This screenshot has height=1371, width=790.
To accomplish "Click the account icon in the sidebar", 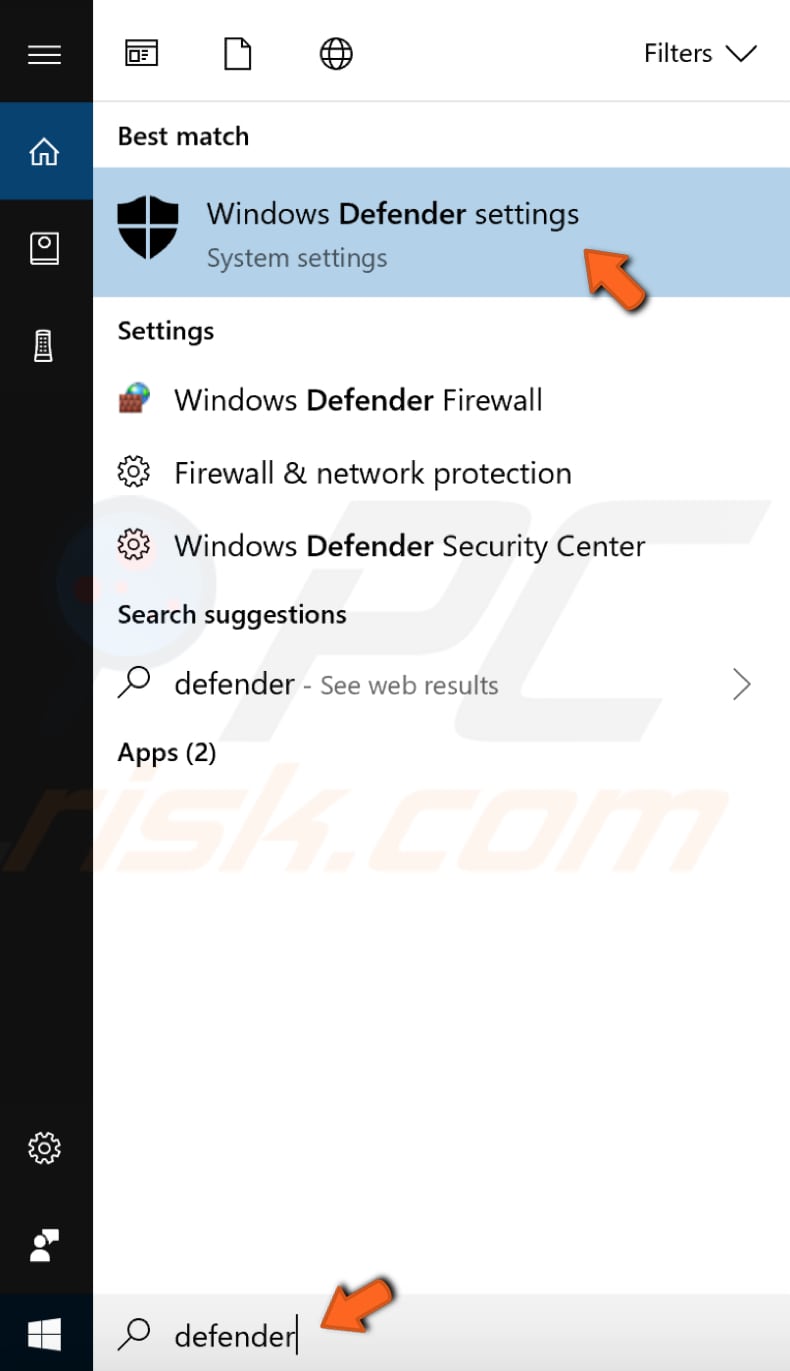I will pos(45,248).
